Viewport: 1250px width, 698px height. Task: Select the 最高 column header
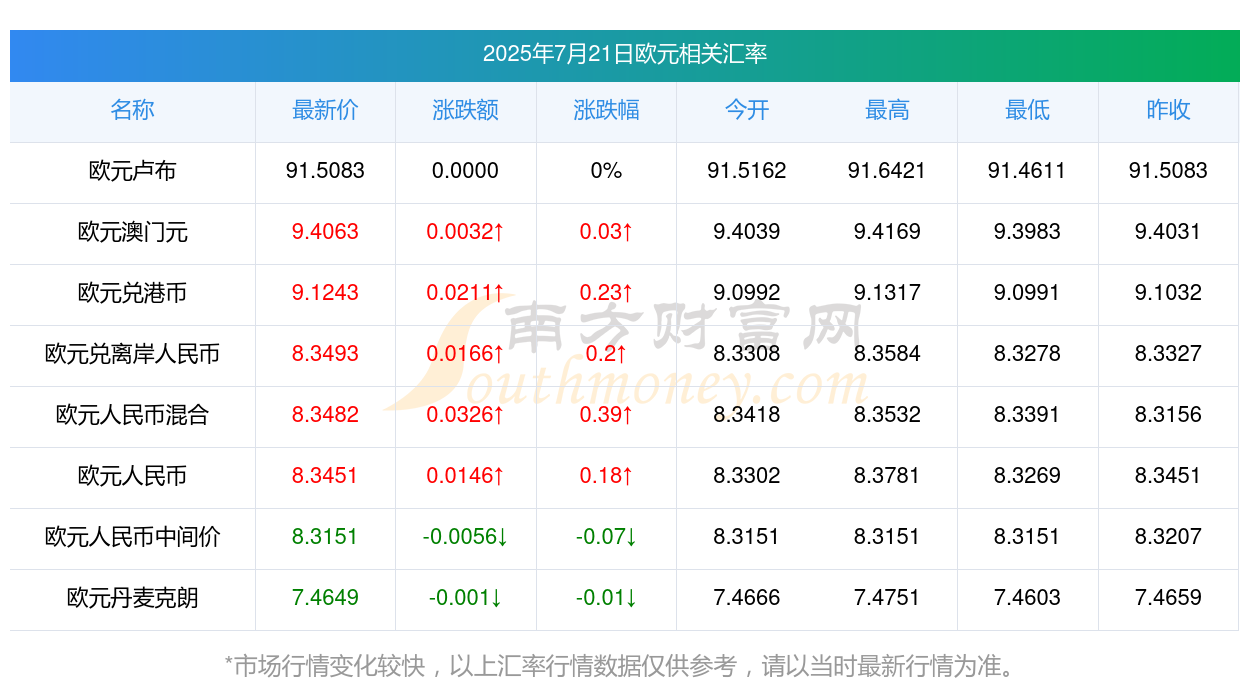887,110
